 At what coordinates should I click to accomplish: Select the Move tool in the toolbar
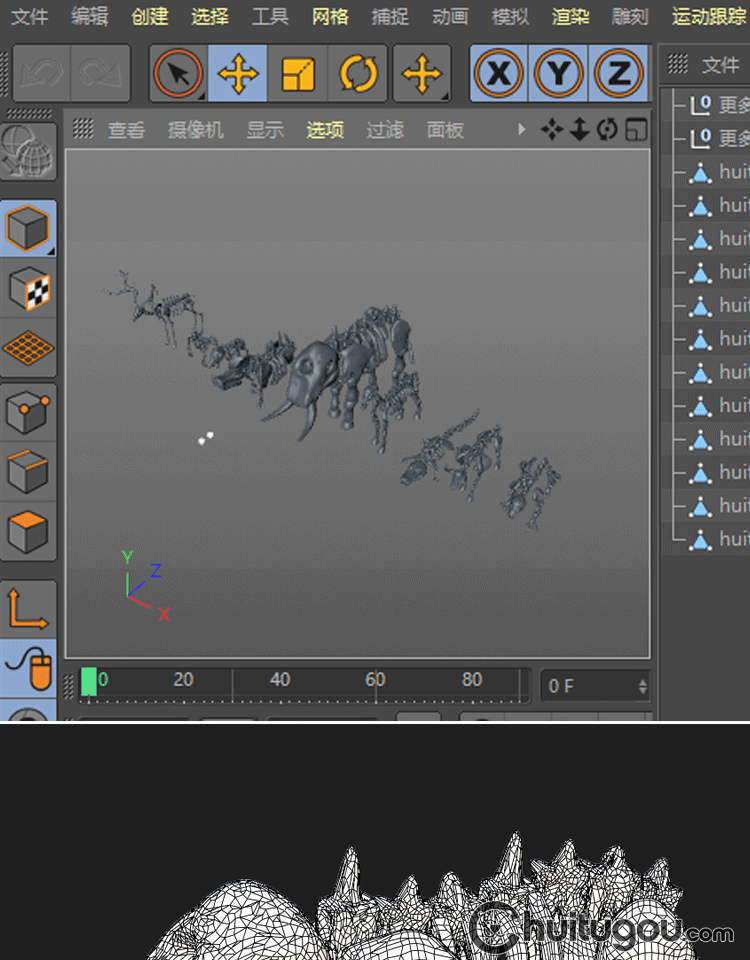pyautogui.click(x=238, y=74)
